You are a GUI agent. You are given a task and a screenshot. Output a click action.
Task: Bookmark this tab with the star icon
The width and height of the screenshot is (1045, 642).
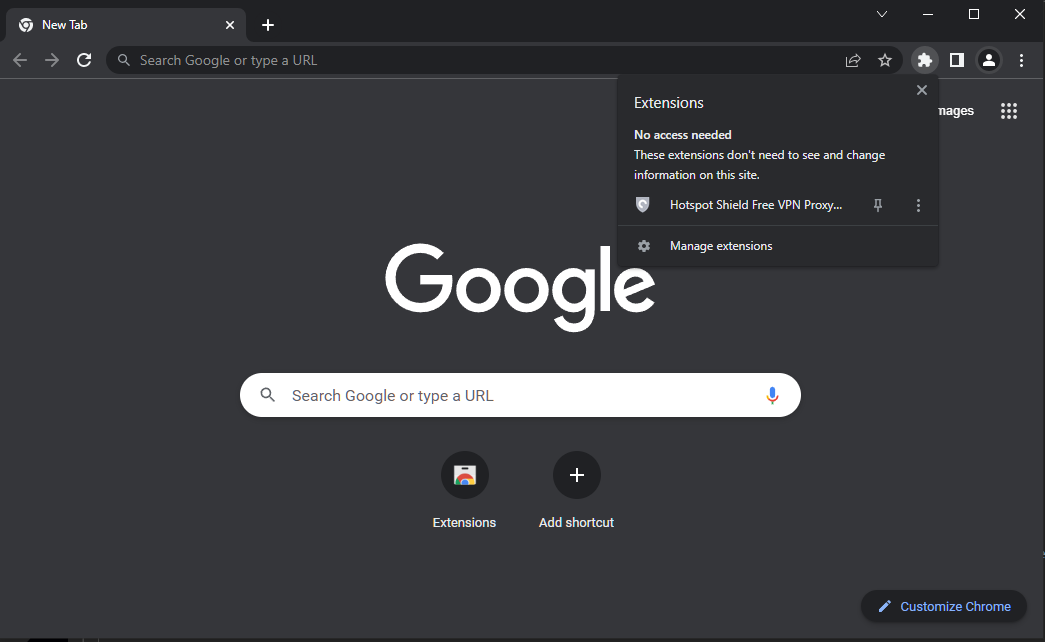[x=885, y=61]
